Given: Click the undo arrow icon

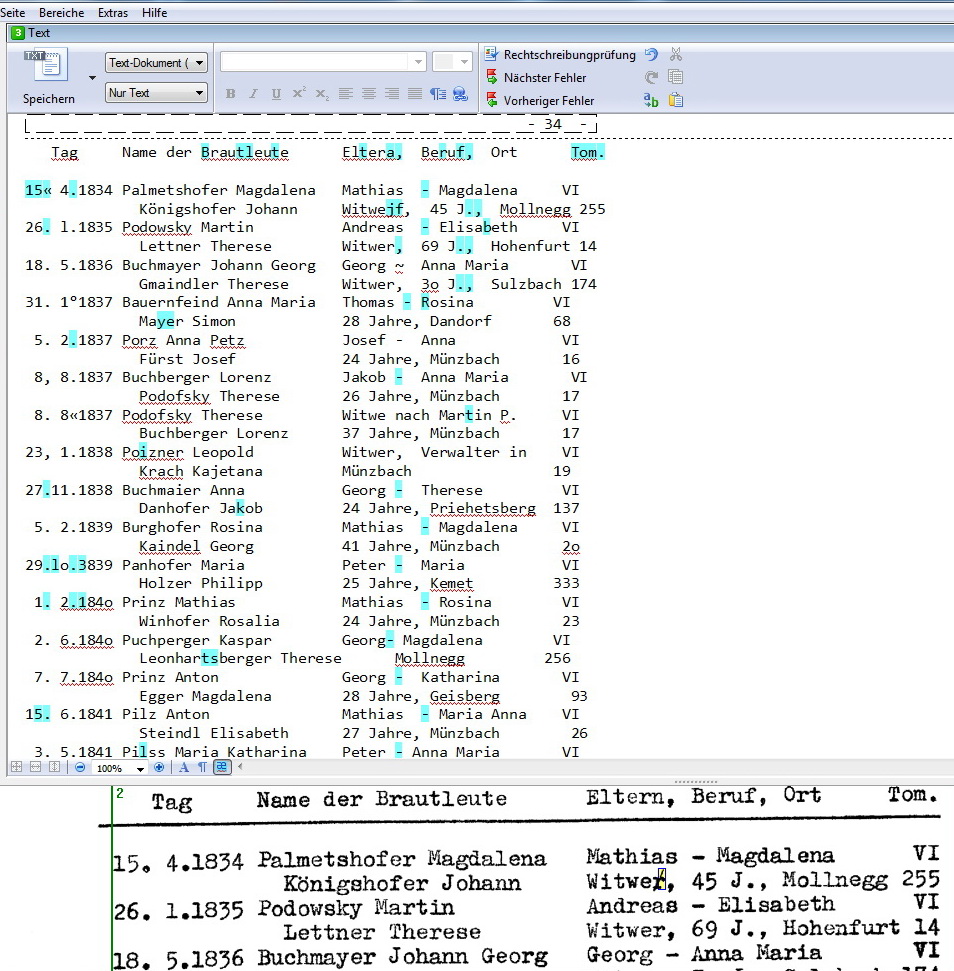Looking at the screenshot, I should [x=651, y=55].
